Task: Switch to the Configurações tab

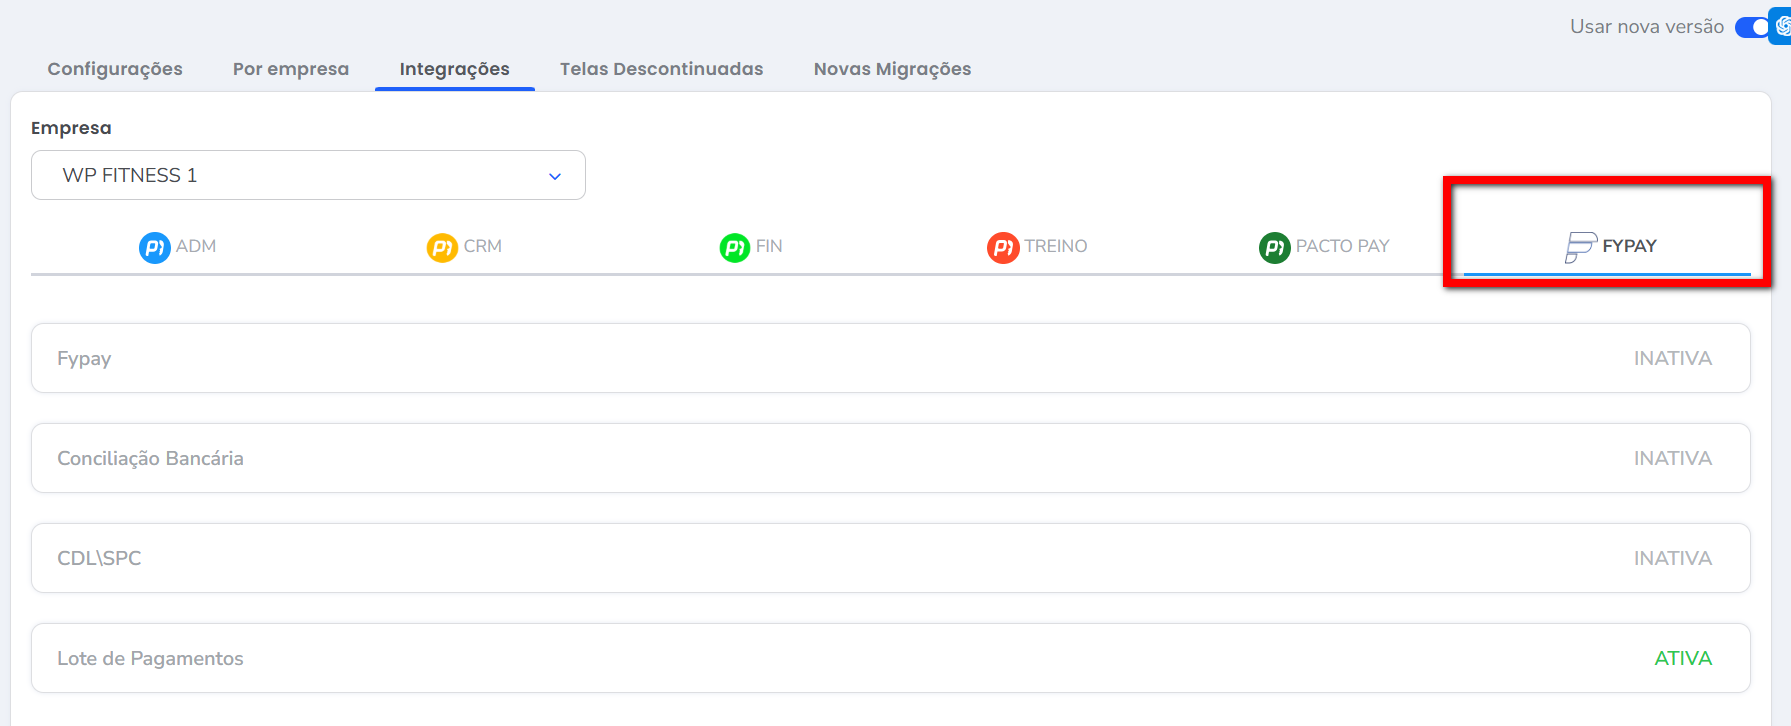Action: [x=115, y=69]
